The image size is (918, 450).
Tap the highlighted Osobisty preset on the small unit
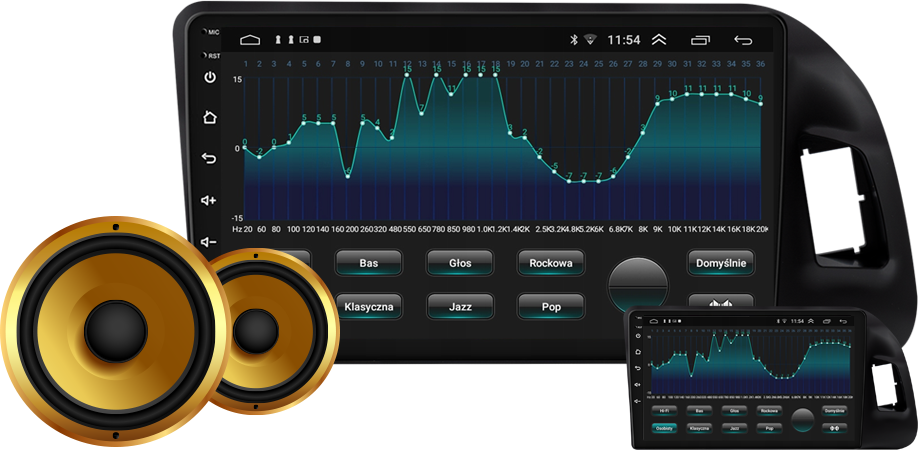click(663, 427)
